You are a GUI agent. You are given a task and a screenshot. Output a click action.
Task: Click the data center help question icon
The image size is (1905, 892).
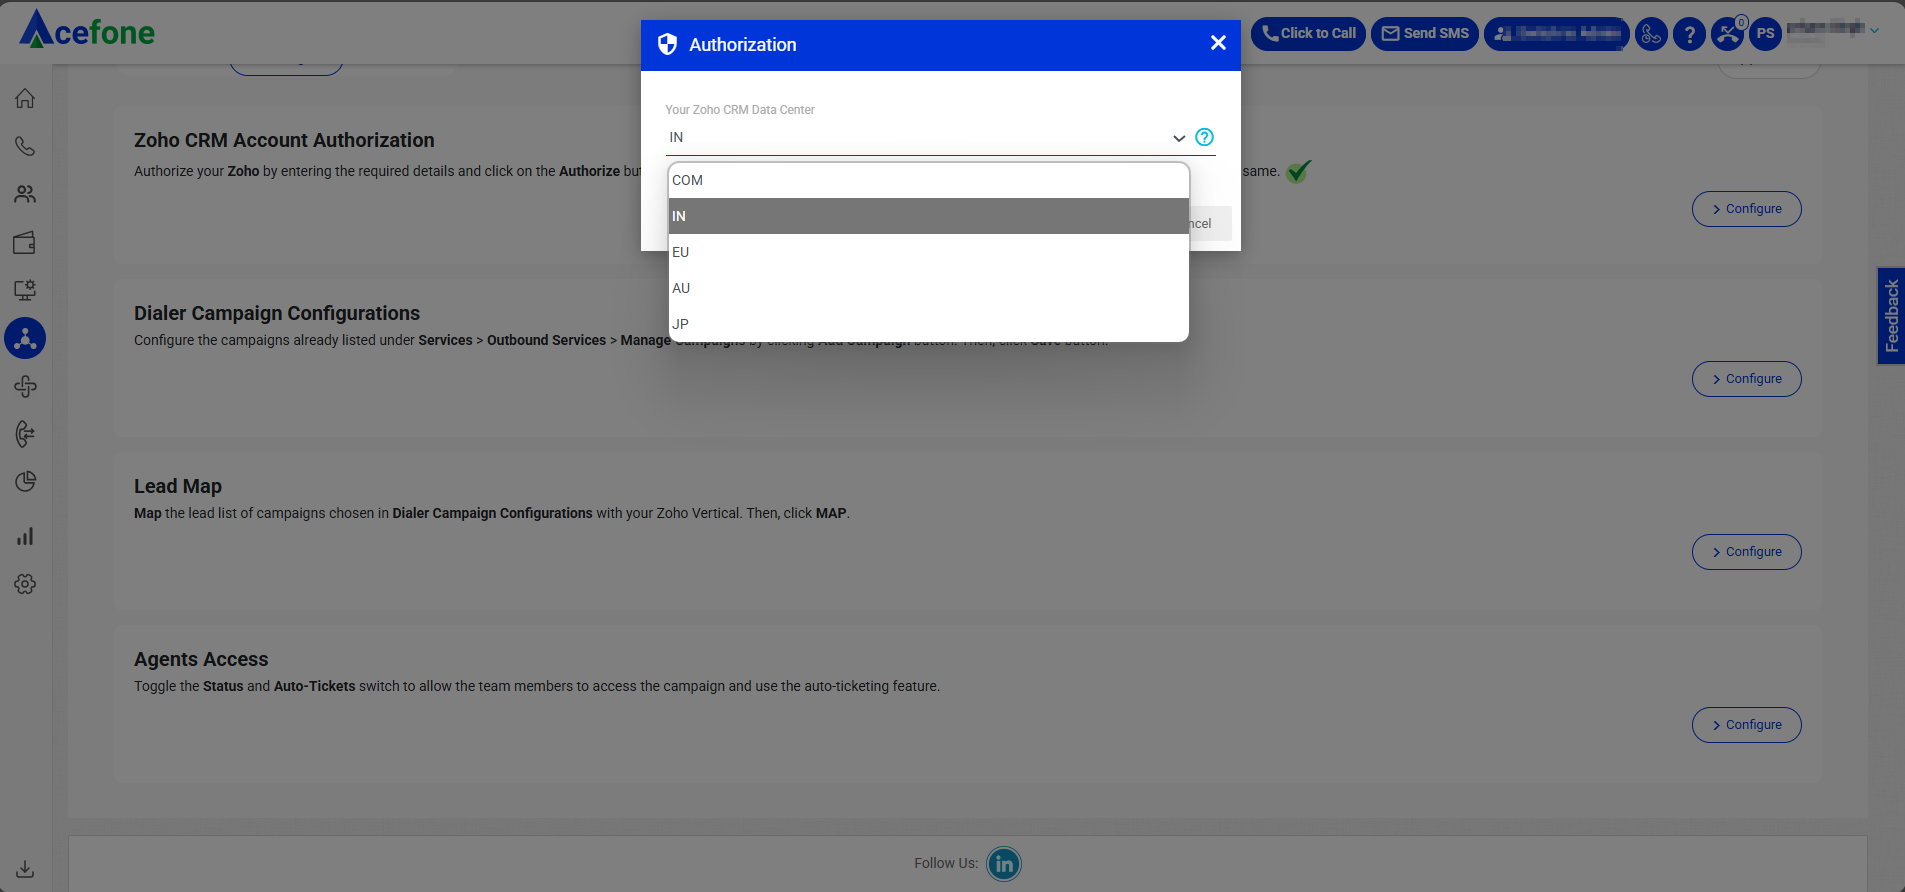click(1204, 137)
